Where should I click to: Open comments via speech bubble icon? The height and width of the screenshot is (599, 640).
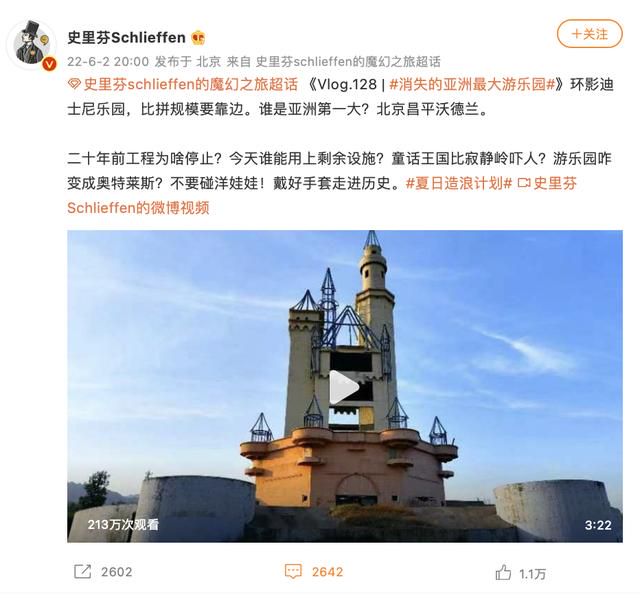[293, 571]
